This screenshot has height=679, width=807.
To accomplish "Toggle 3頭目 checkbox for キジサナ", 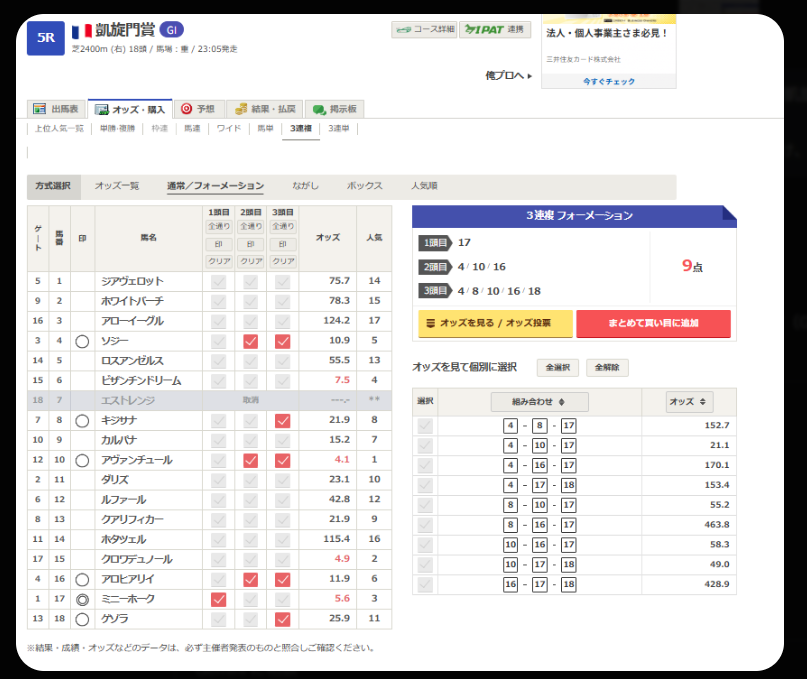I will tap(283, 421).
